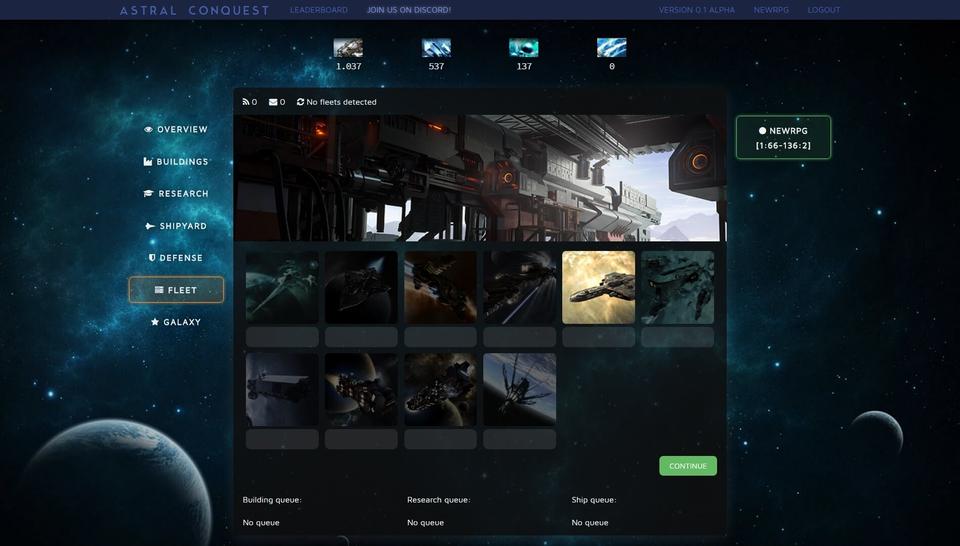Screen dimensions: 960x546
Task: Click the quantity field under the first ship
Action: pyautogui.click(x=282, y=337)
